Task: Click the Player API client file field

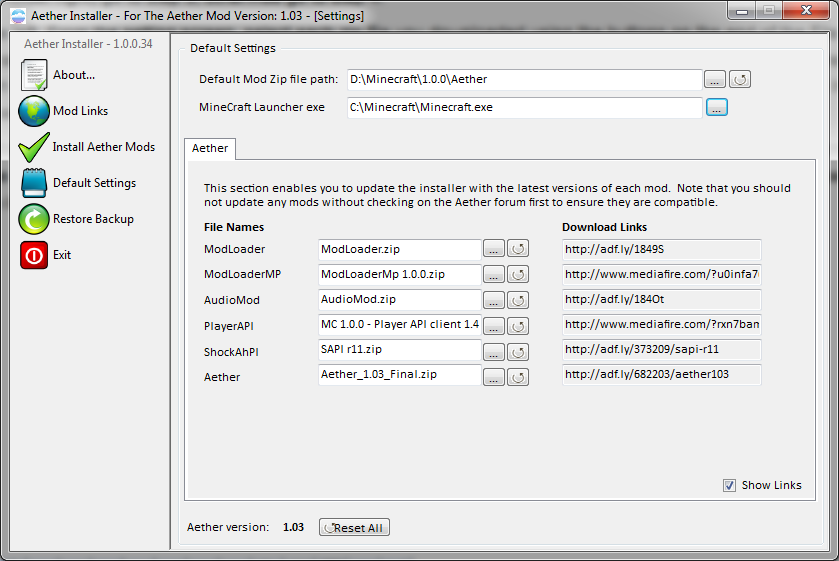Action: (x=400, y=324)
